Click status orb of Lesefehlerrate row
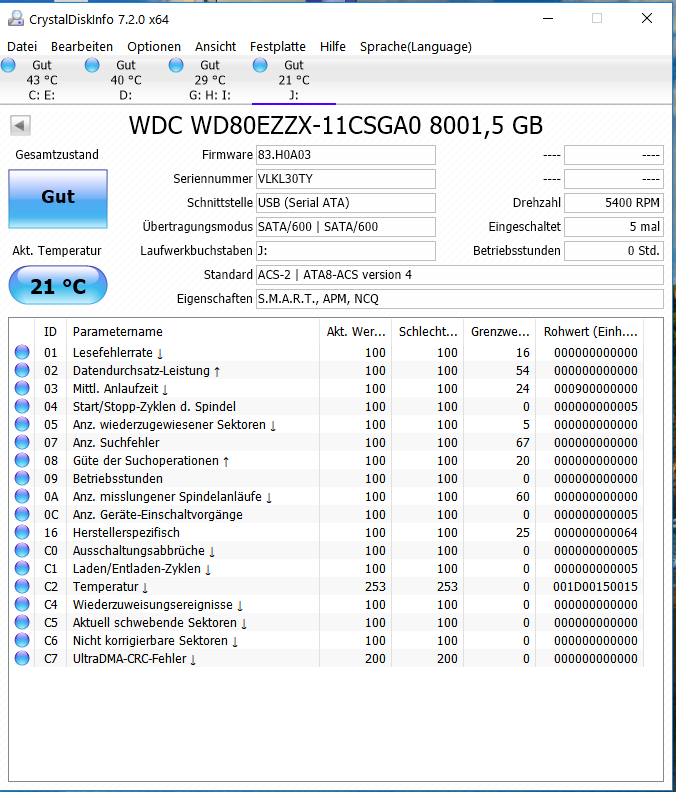Screen dimensions: 676x792 coord(22,352)
